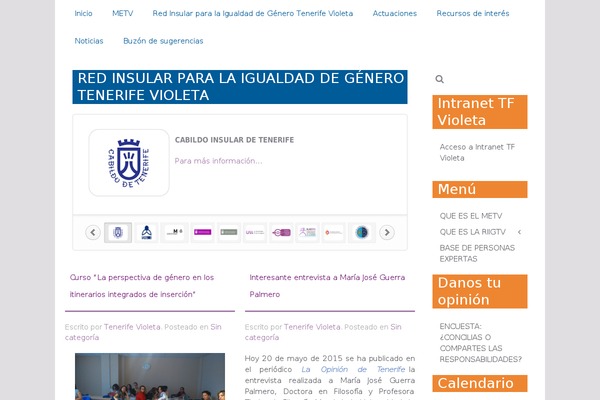Open the Actuaciones menu item
This screenshot has width=600, height=400.
[395, 13]
